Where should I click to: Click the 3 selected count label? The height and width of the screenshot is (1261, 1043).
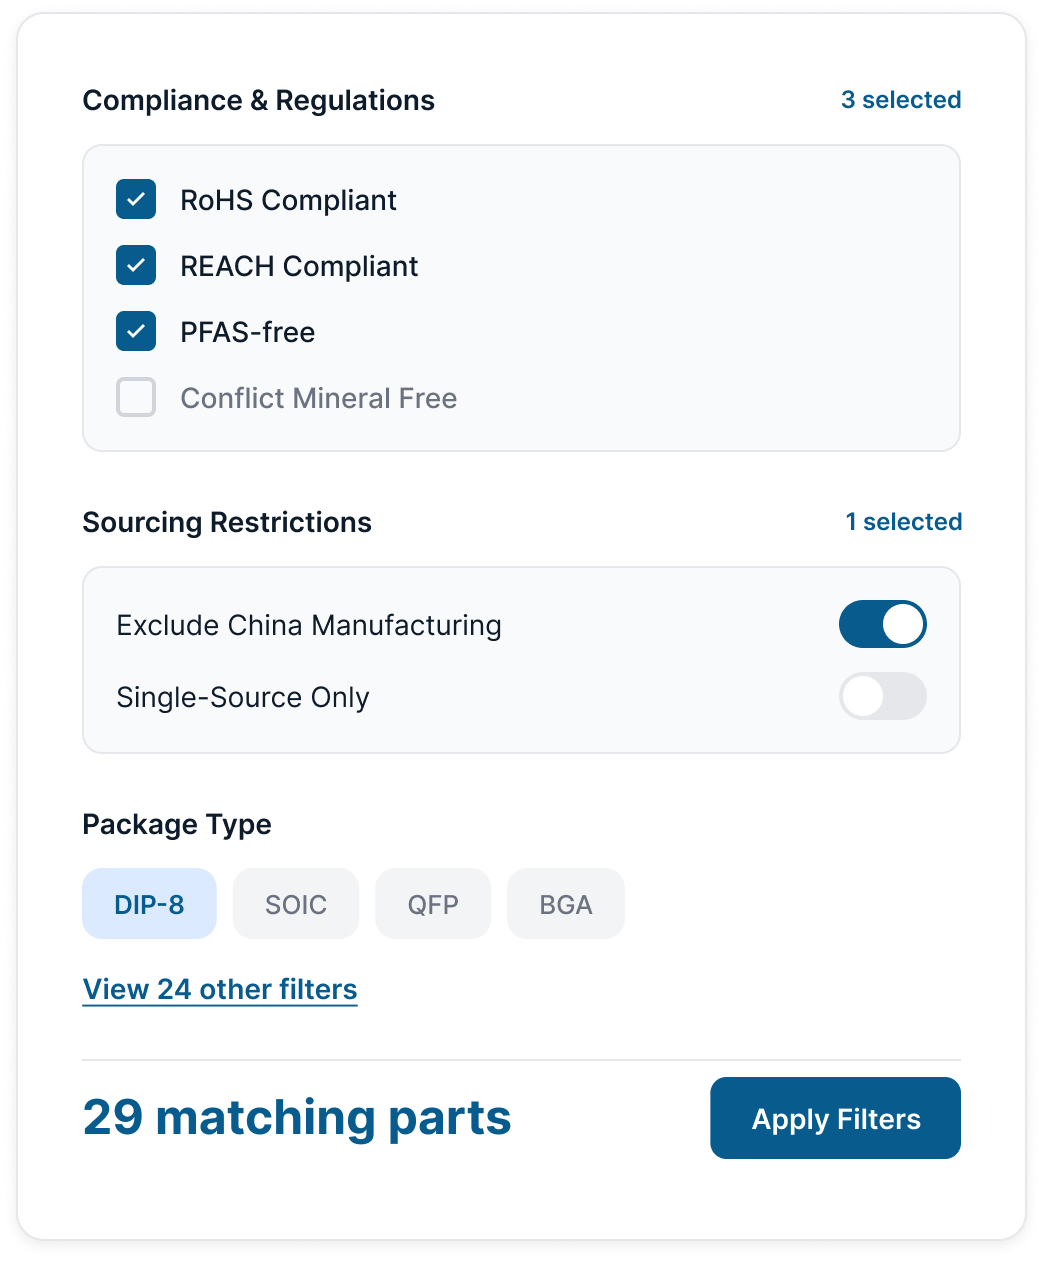click(x=900, y=100)
